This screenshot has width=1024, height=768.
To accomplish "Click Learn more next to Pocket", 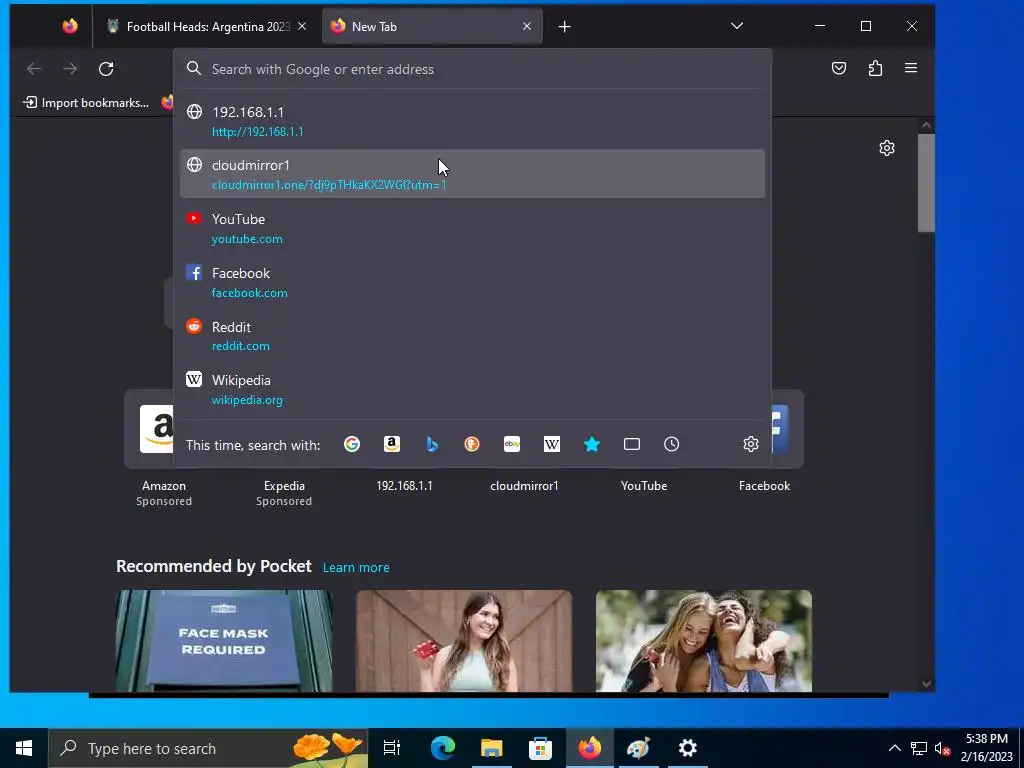I will 356,568.
